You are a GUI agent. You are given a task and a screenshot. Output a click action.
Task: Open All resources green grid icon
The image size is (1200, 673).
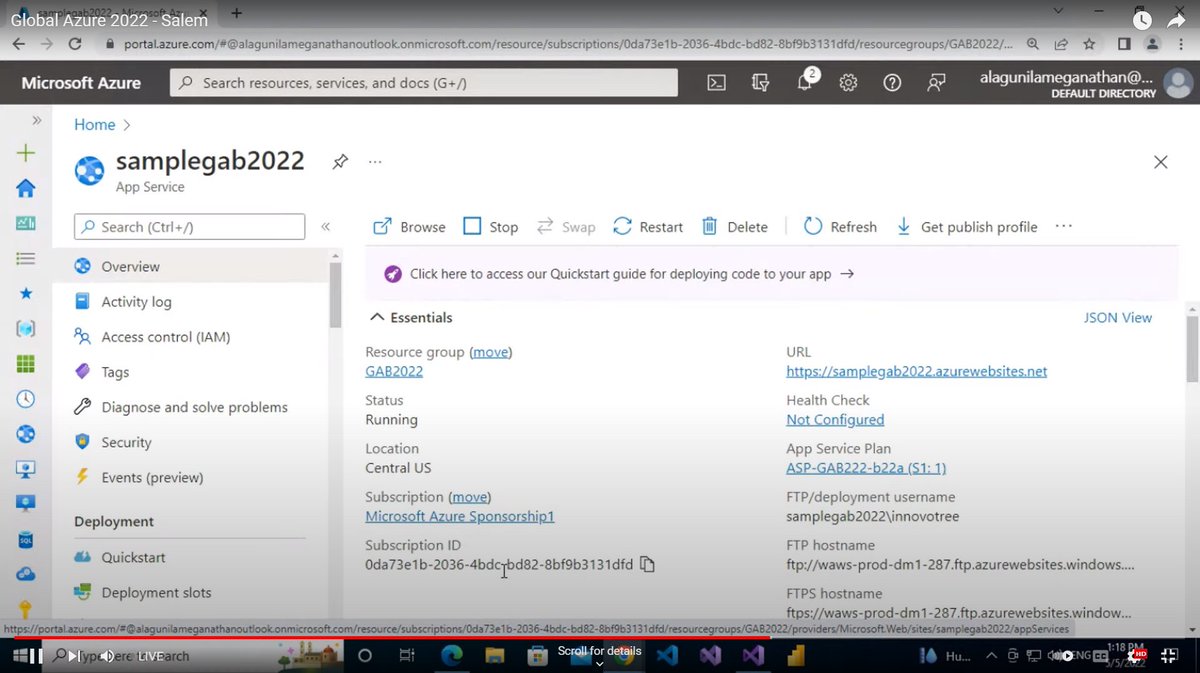point(26,364)
